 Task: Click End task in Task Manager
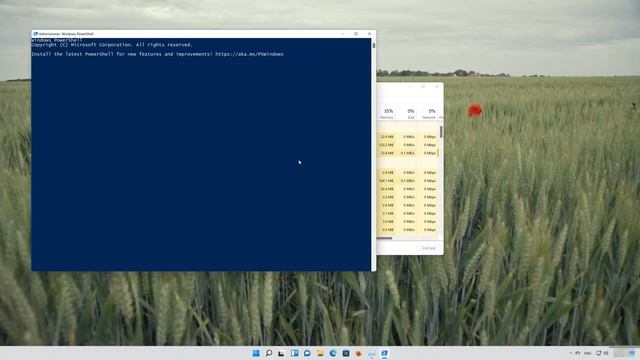429,248
